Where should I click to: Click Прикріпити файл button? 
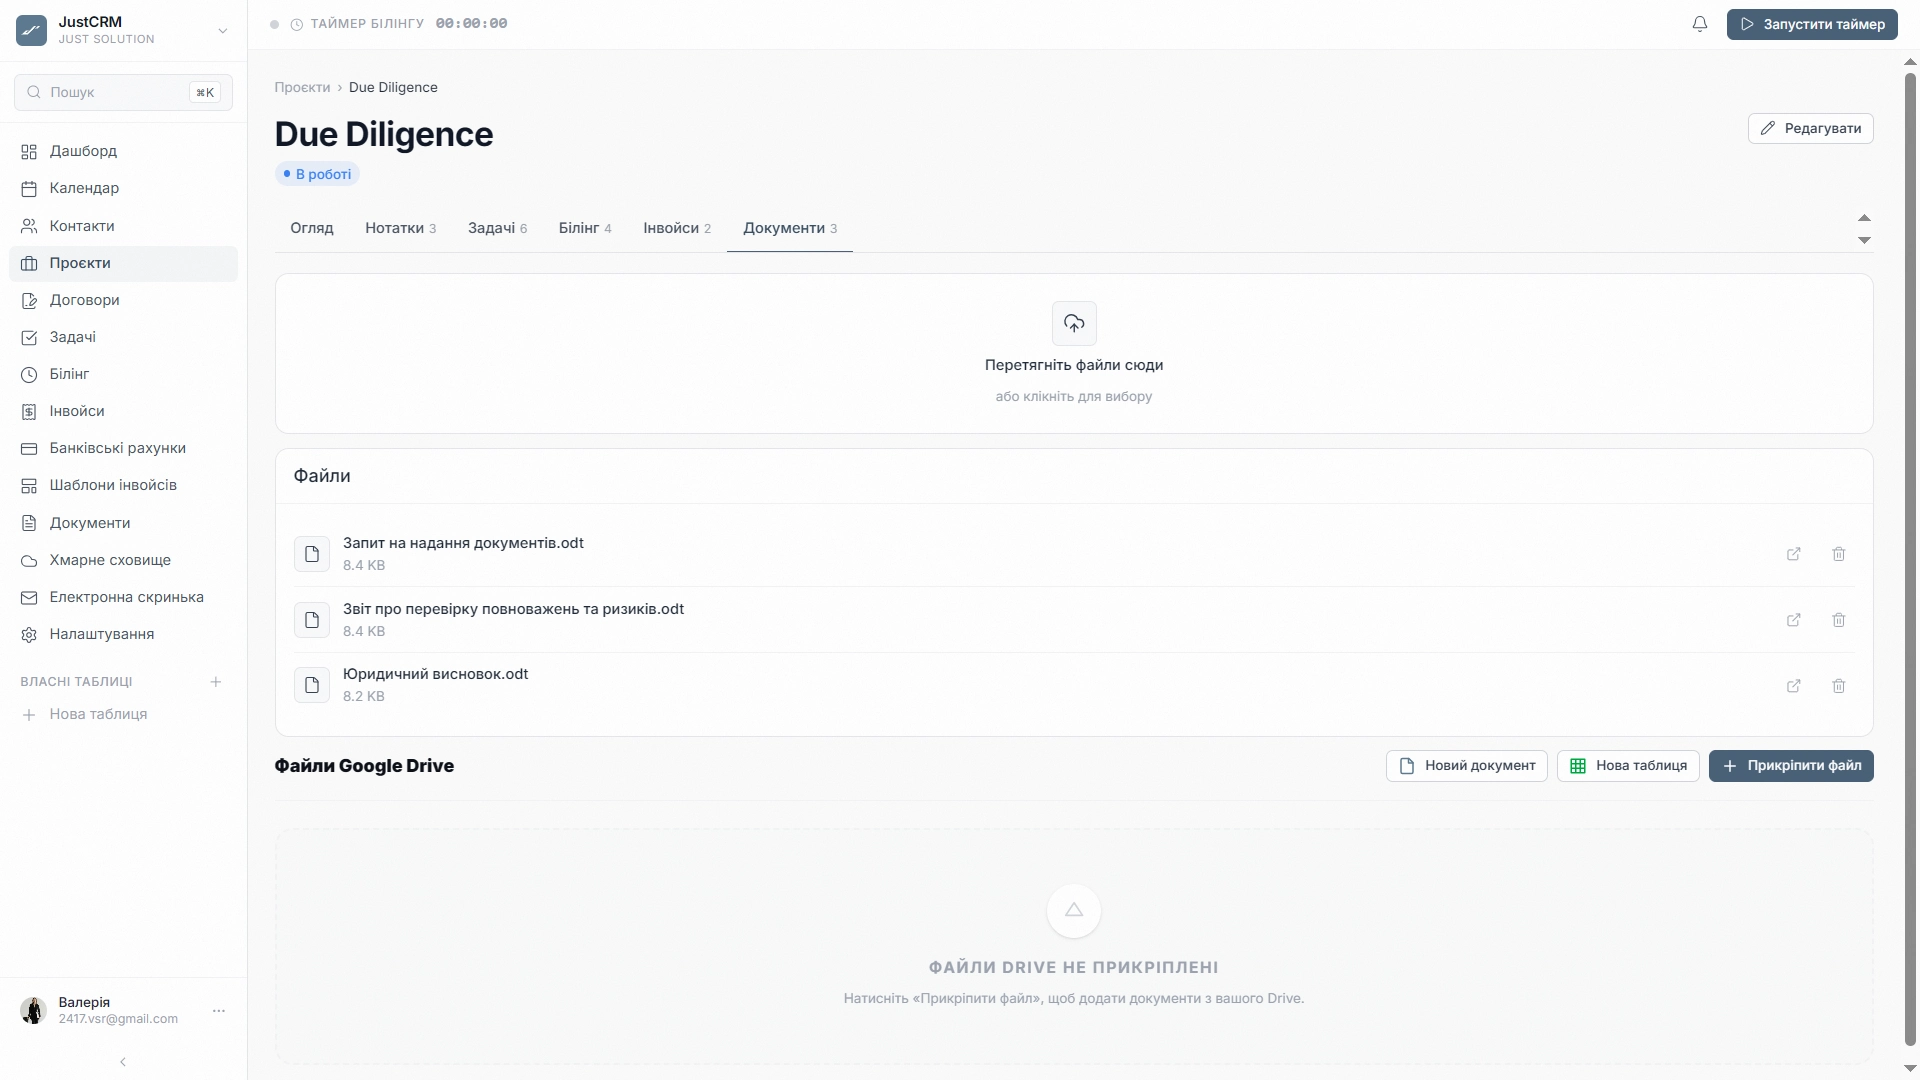1791,766
